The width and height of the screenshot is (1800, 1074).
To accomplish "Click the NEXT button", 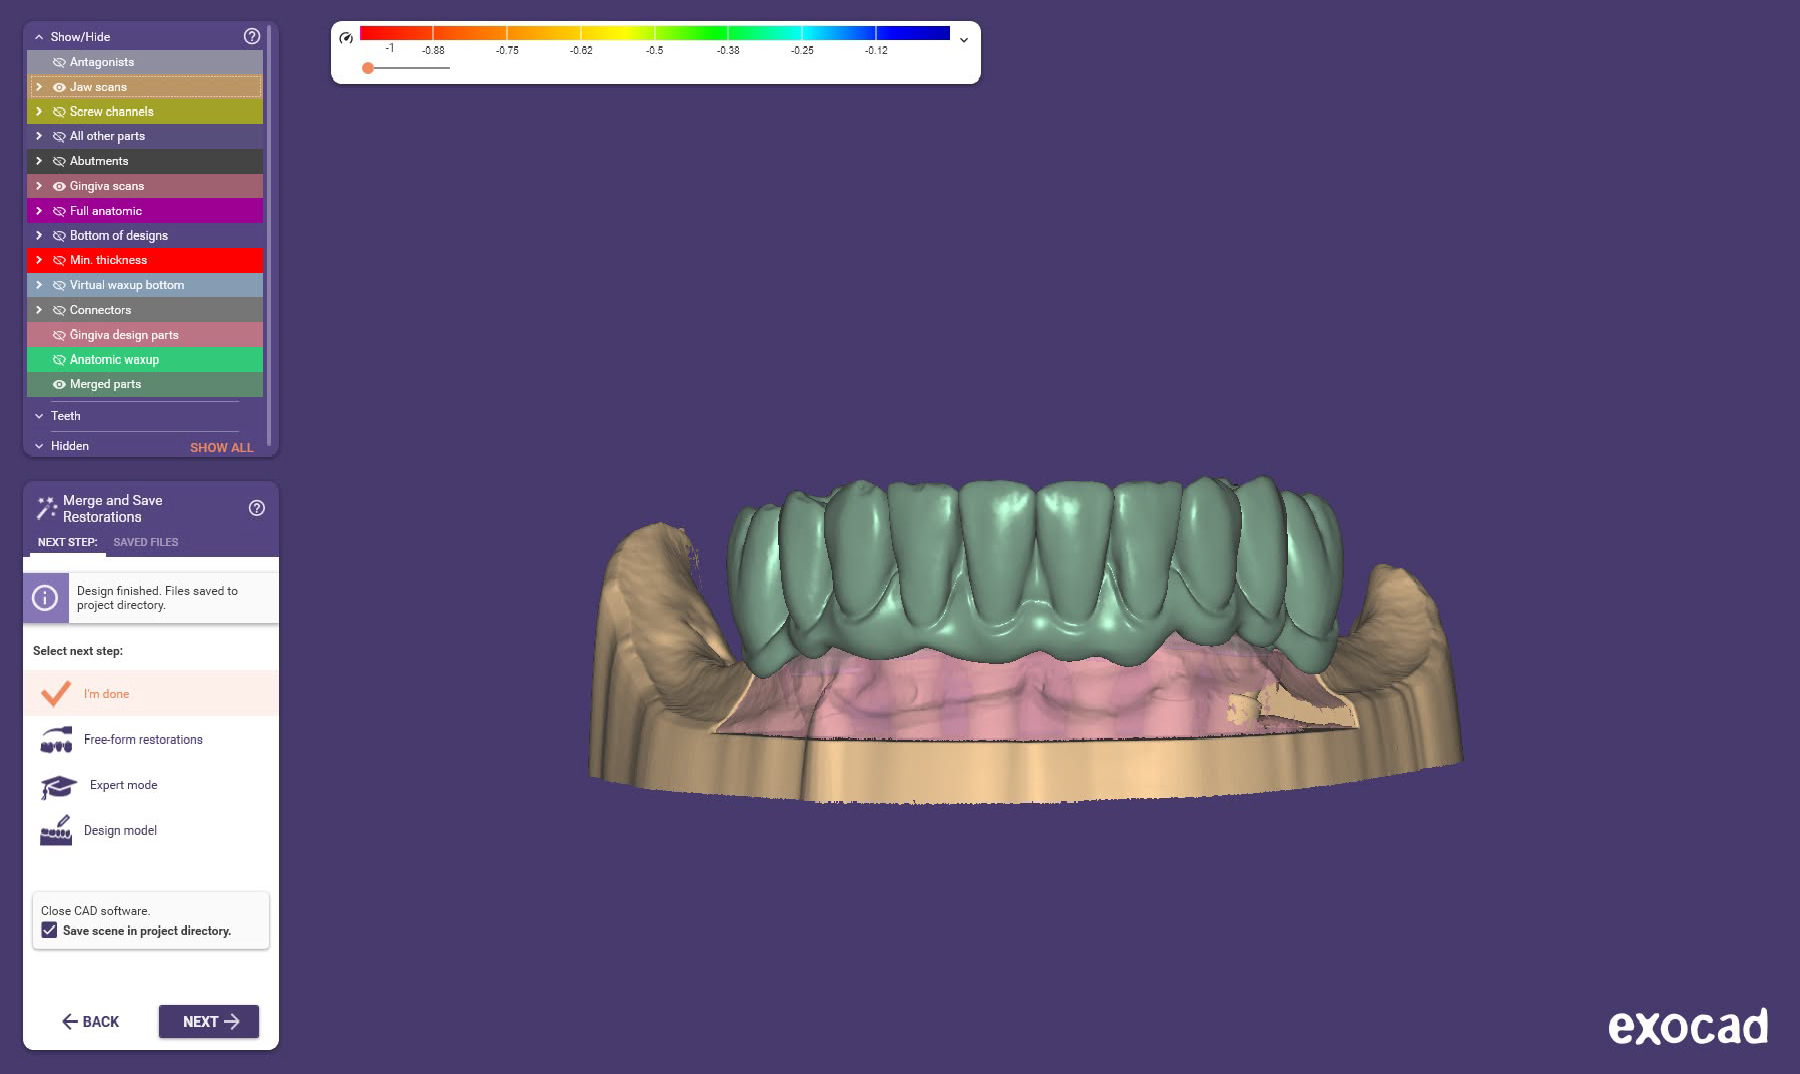I will pos(209,1021).
